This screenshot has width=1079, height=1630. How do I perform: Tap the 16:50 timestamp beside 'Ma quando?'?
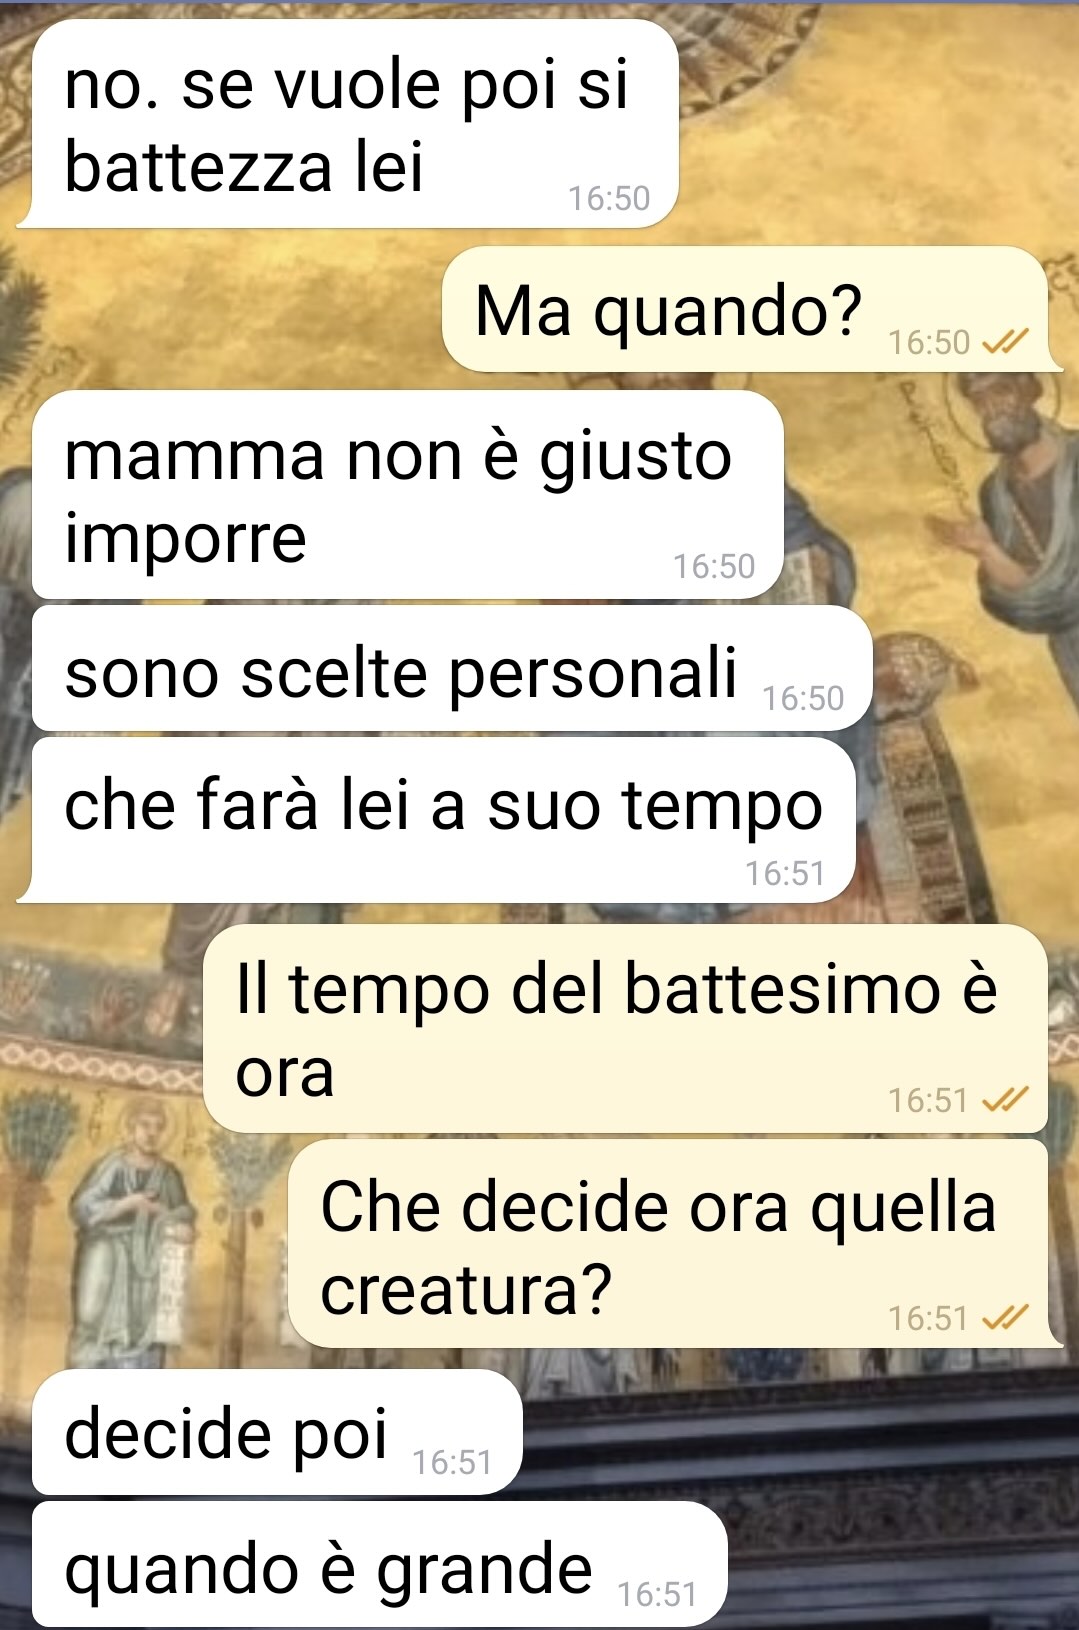(929, 343)
